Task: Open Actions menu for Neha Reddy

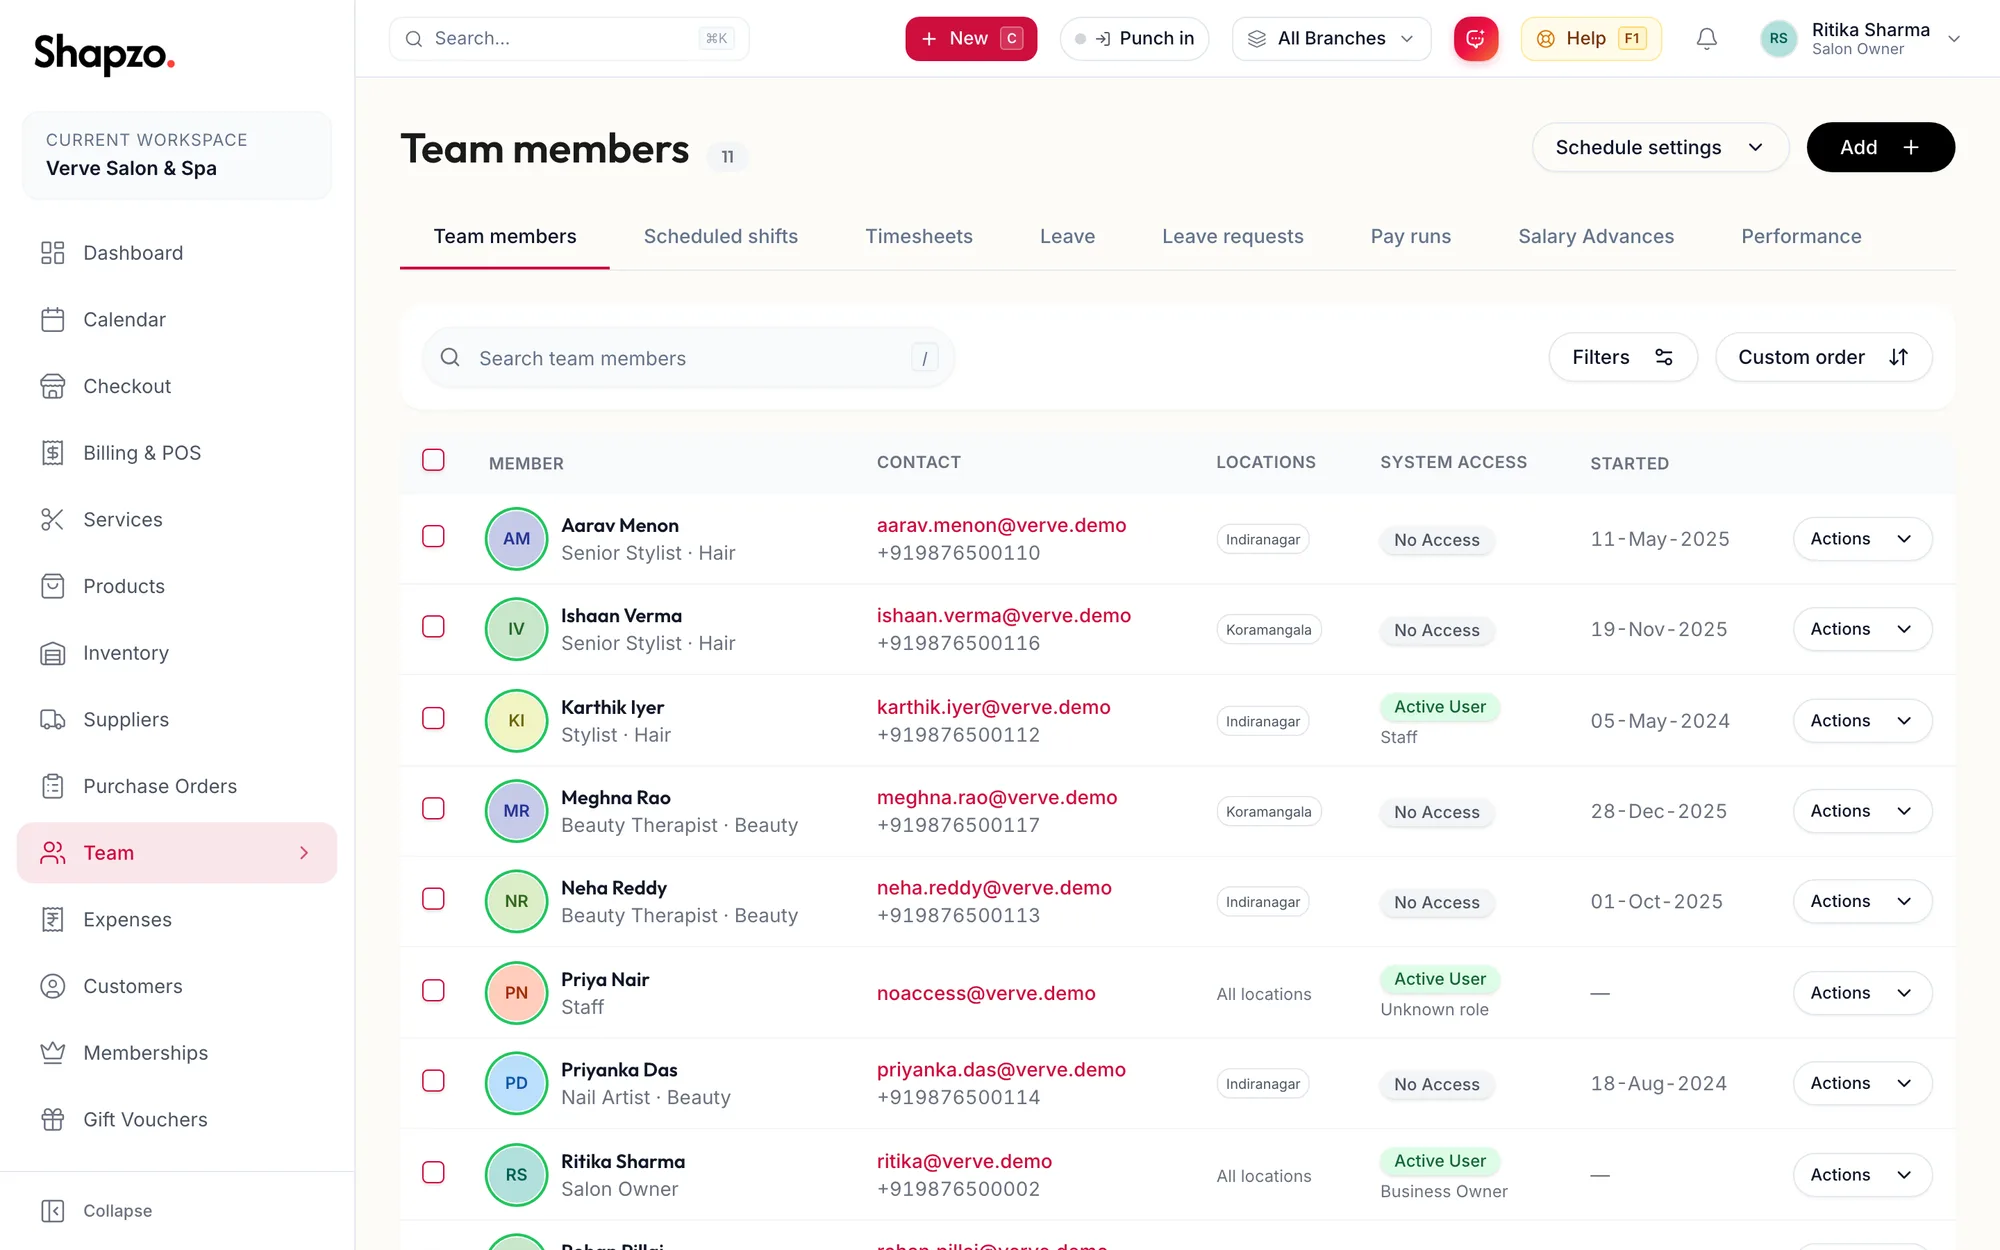Action: click(x=1862, y=901)
